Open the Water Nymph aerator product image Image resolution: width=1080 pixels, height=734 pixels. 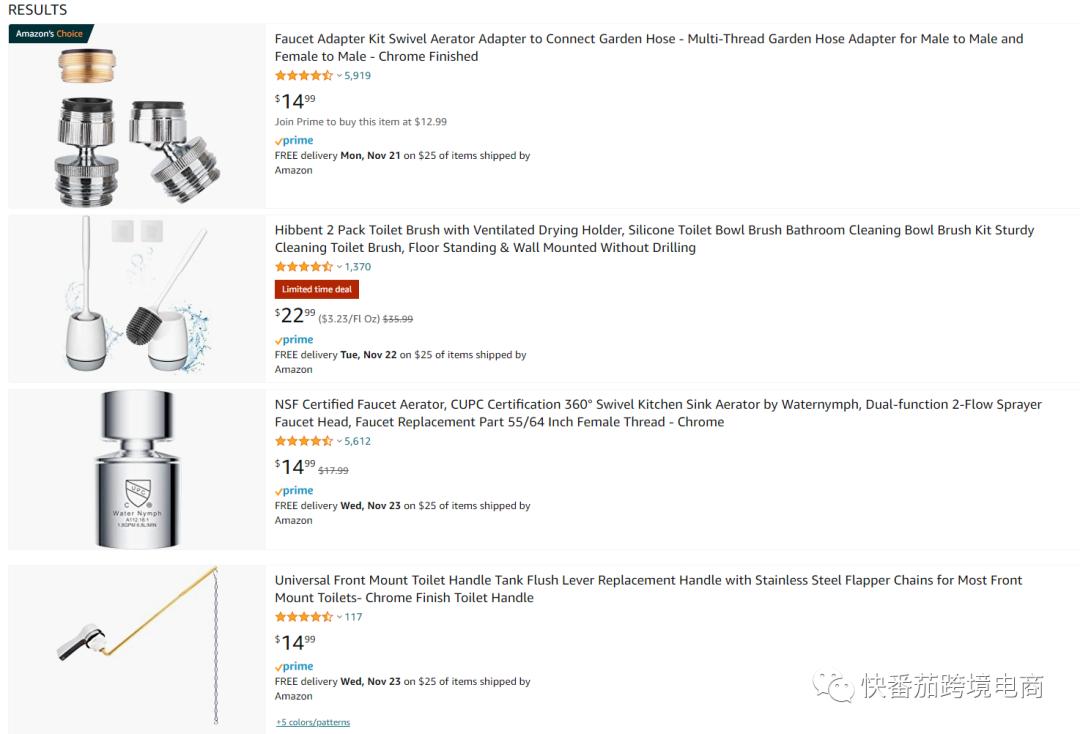[137, 468]
